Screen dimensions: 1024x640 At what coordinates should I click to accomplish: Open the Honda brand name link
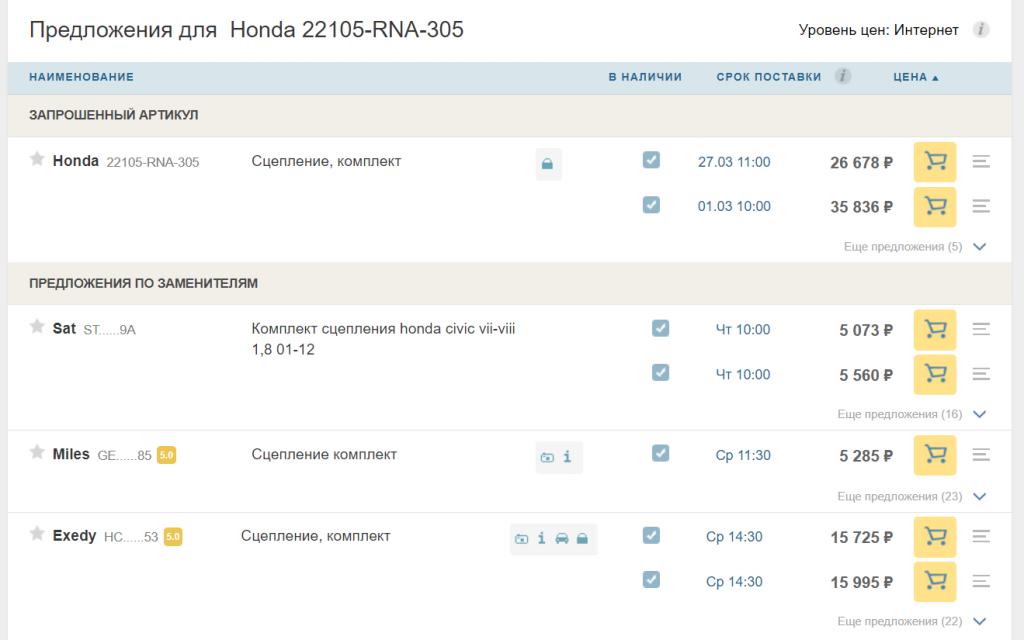click(x=76, y=161)
